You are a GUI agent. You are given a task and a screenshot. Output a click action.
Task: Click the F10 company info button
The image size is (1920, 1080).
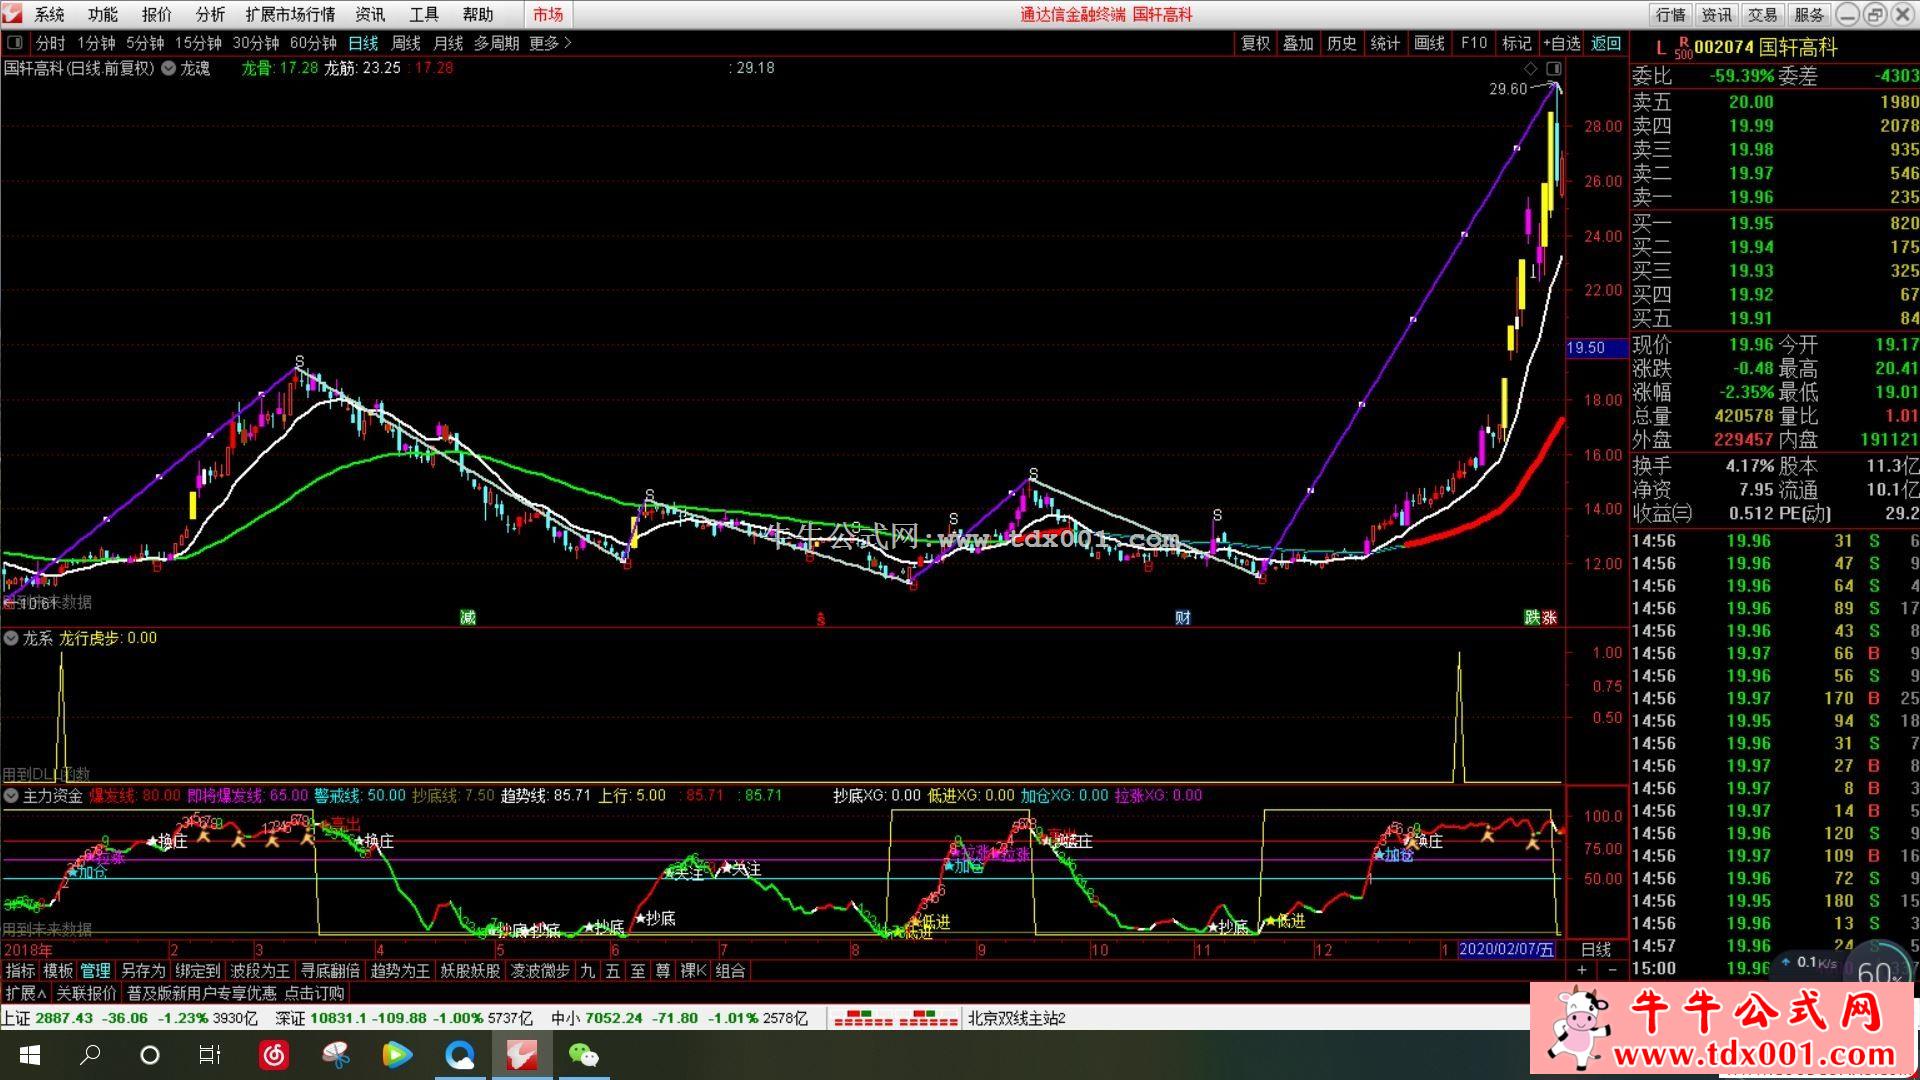pos(1473,43)
